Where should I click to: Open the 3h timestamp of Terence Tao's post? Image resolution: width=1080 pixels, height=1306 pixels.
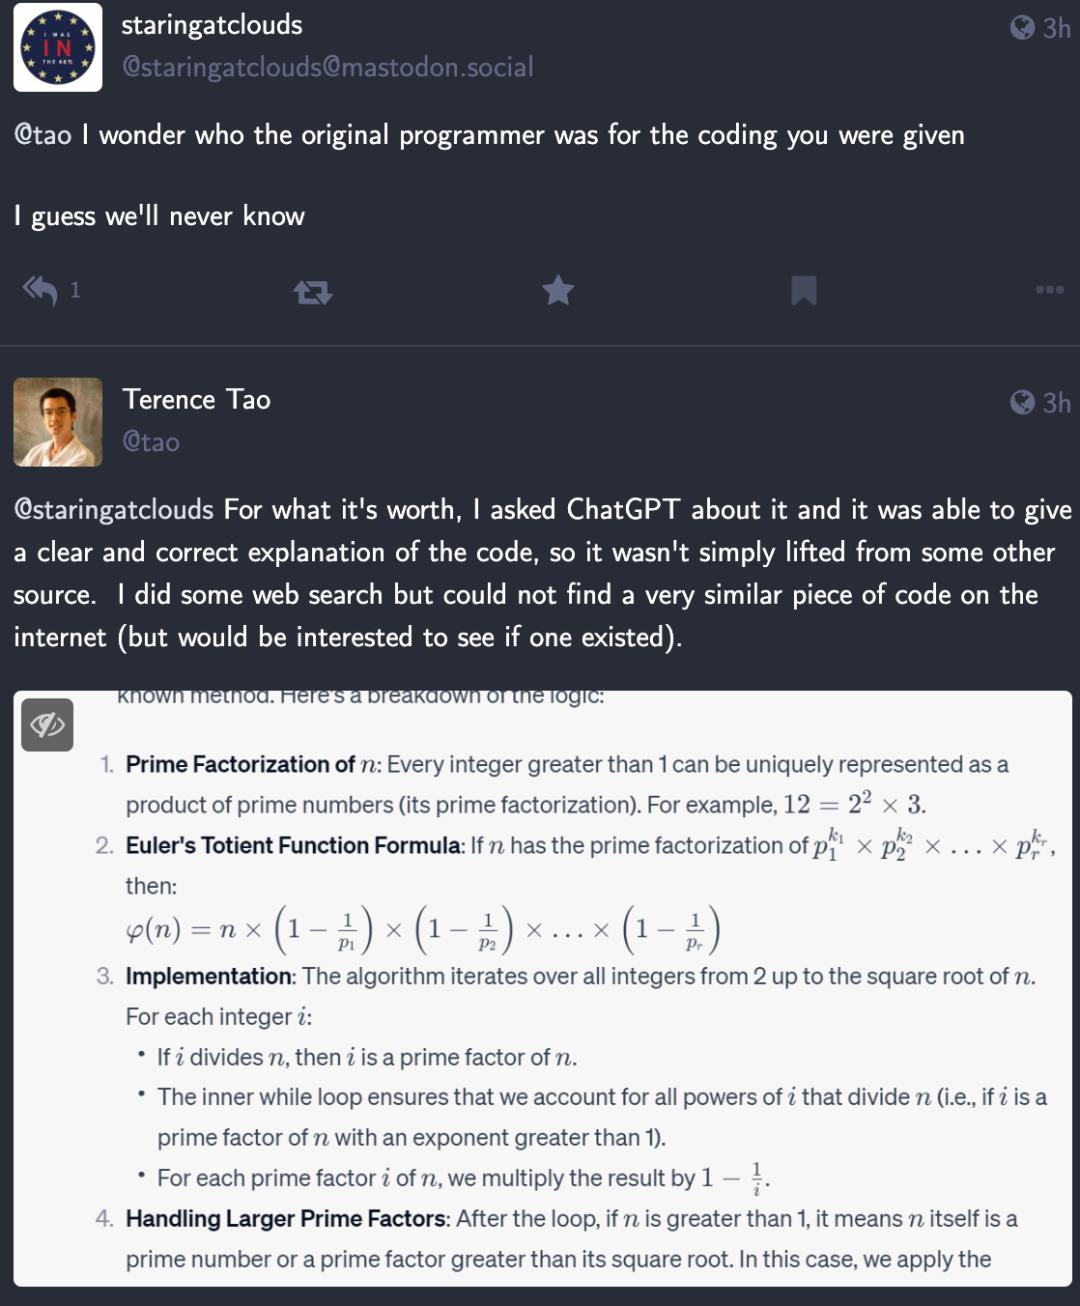point(1056,402)
